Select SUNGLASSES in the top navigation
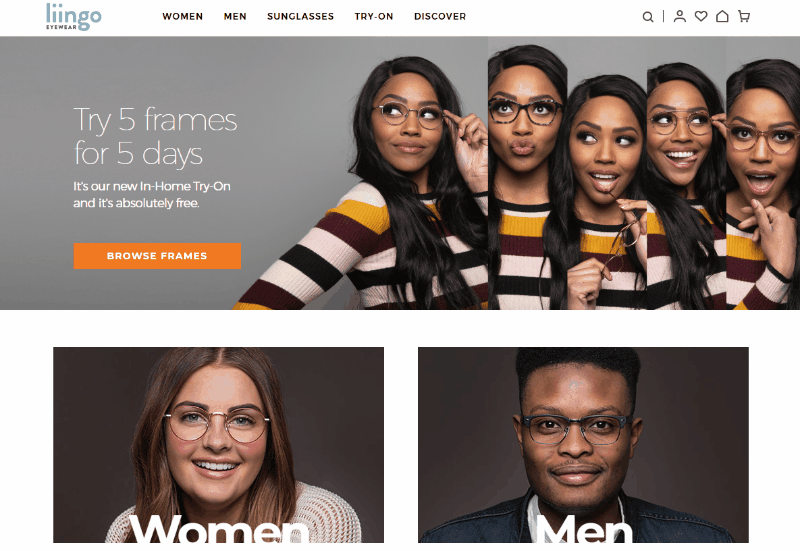 301,17
